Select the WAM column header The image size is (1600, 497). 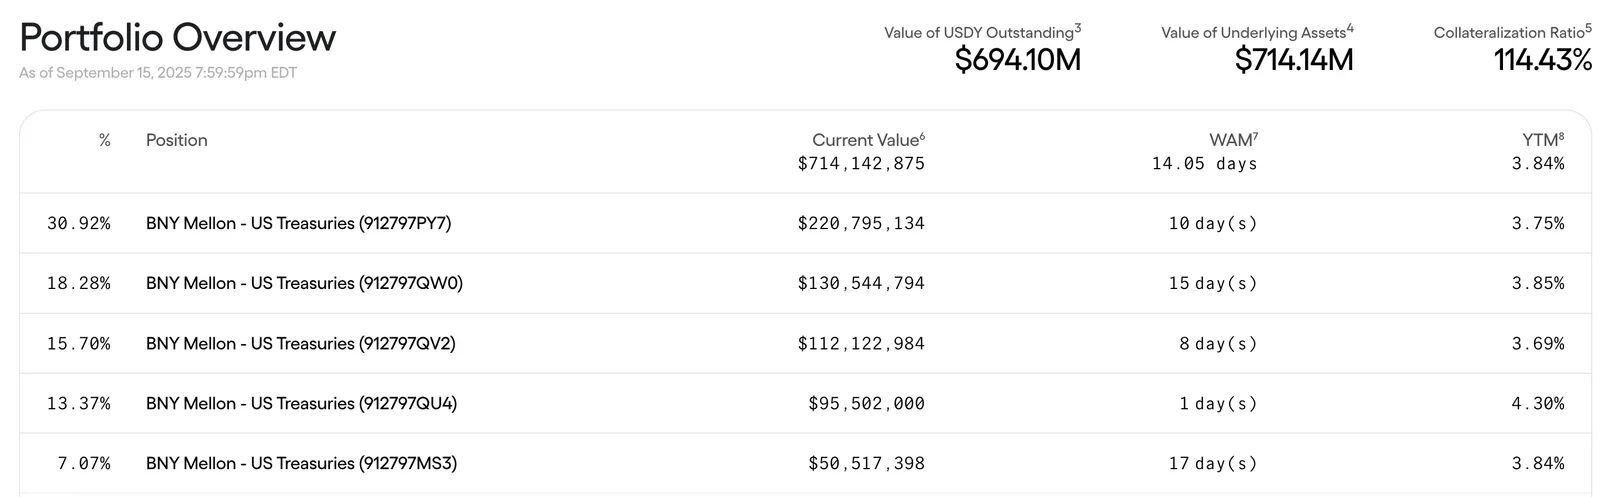point(1233,140)
